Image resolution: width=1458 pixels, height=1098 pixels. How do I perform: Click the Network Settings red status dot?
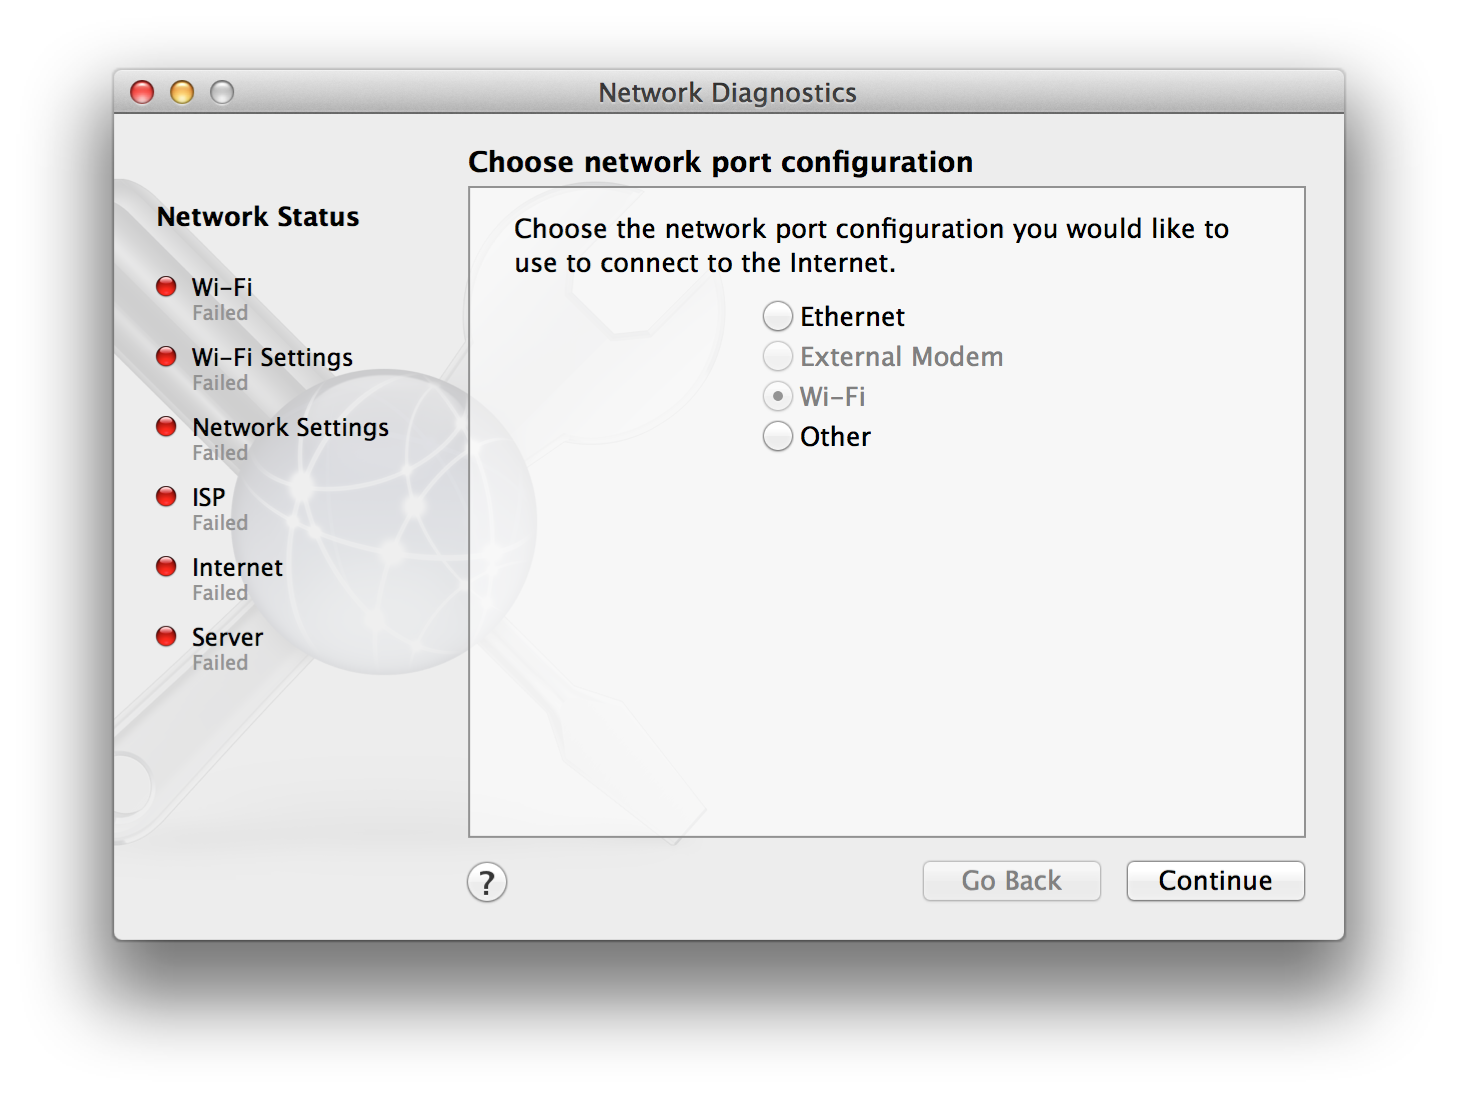(x=166, y=427)
